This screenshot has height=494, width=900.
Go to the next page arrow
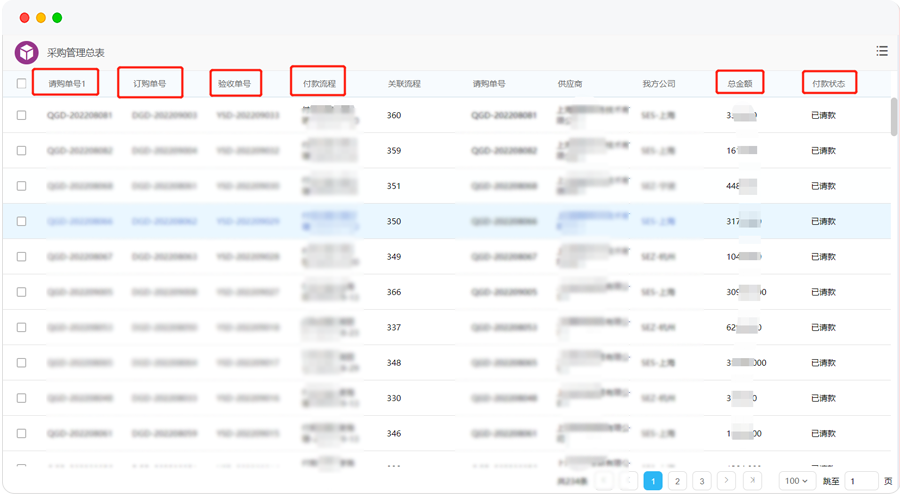[726, 480]
